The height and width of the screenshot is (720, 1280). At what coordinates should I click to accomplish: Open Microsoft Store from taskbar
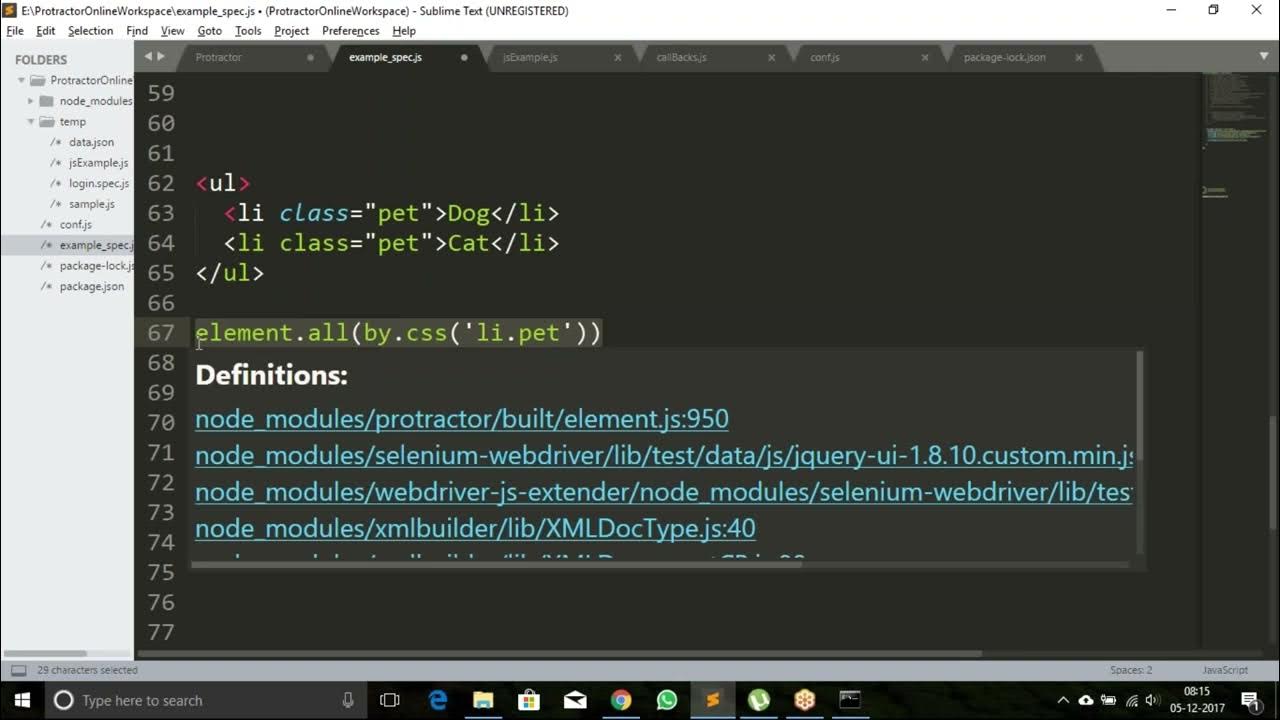click(x=529, y=700)
